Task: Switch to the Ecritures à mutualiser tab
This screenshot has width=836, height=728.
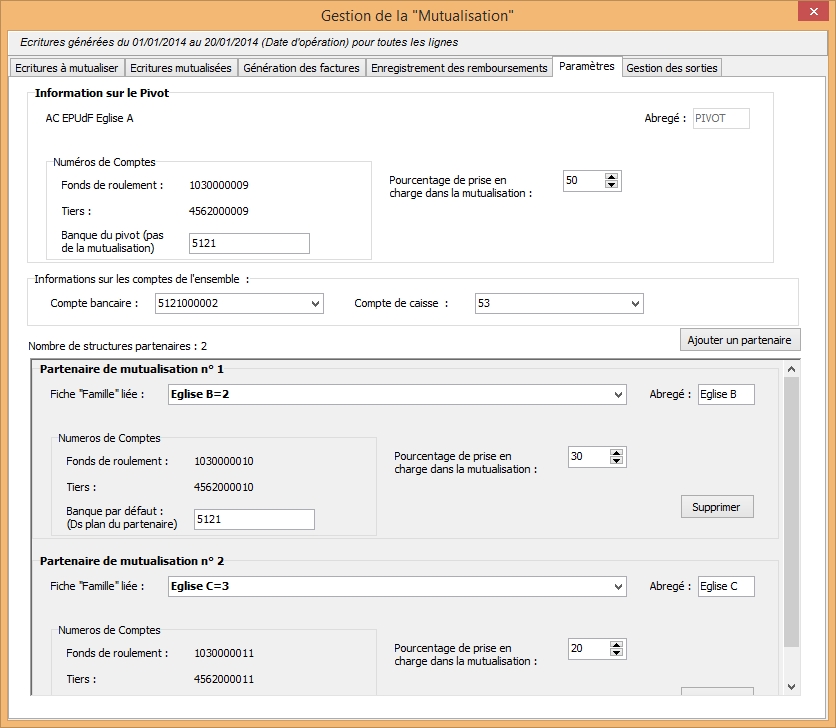Action: (67, 68)
